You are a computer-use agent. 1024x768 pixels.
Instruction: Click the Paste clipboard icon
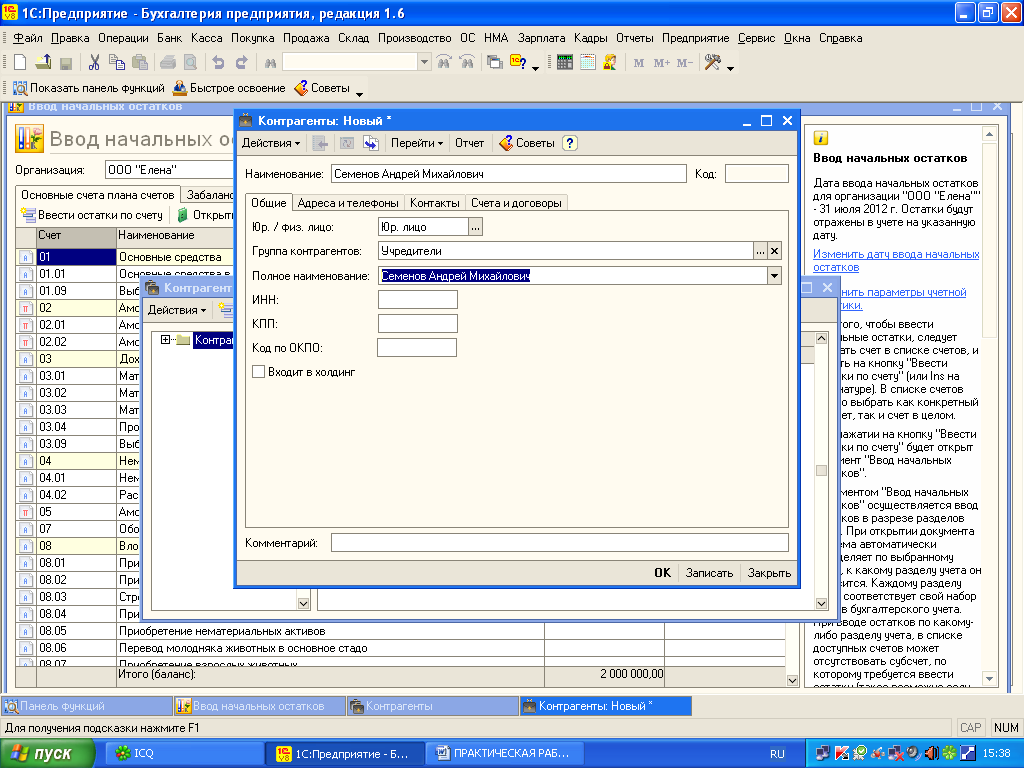pyautogui.click(x=140, y=63)
